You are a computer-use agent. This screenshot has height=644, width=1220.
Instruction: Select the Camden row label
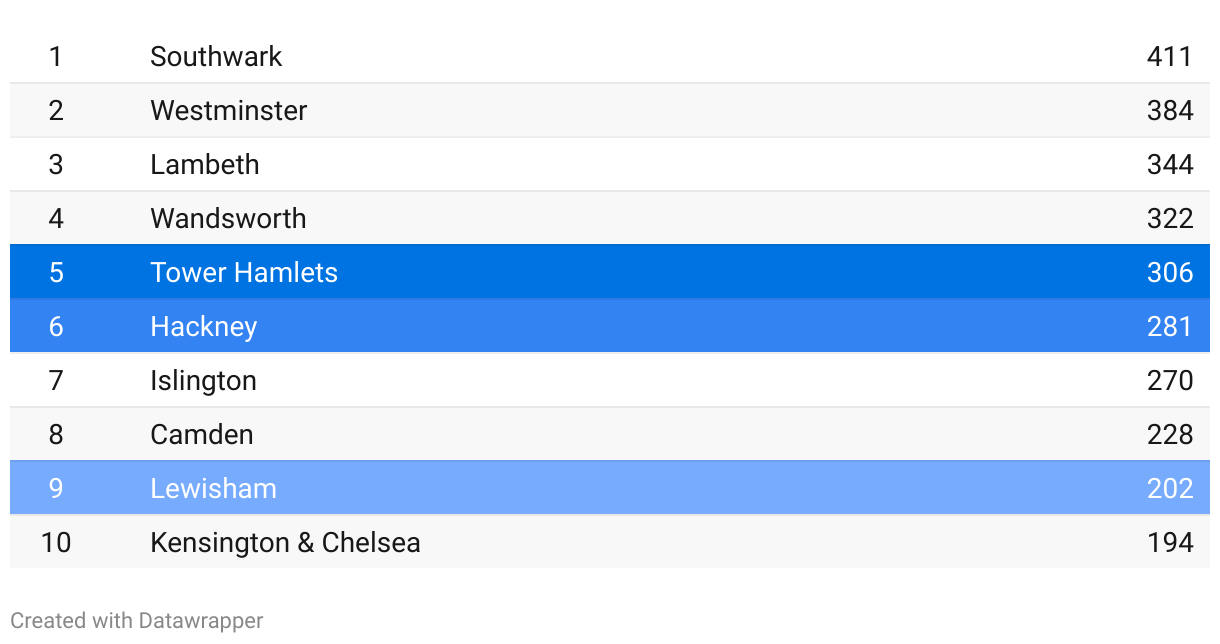point(201,435)
